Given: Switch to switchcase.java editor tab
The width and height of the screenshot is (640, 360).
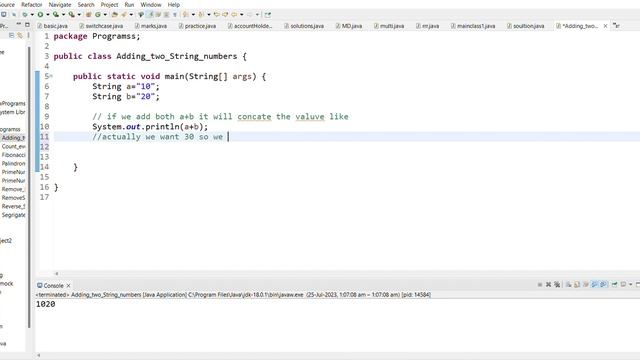Looking at the screenshot, I should pos(101,26).
